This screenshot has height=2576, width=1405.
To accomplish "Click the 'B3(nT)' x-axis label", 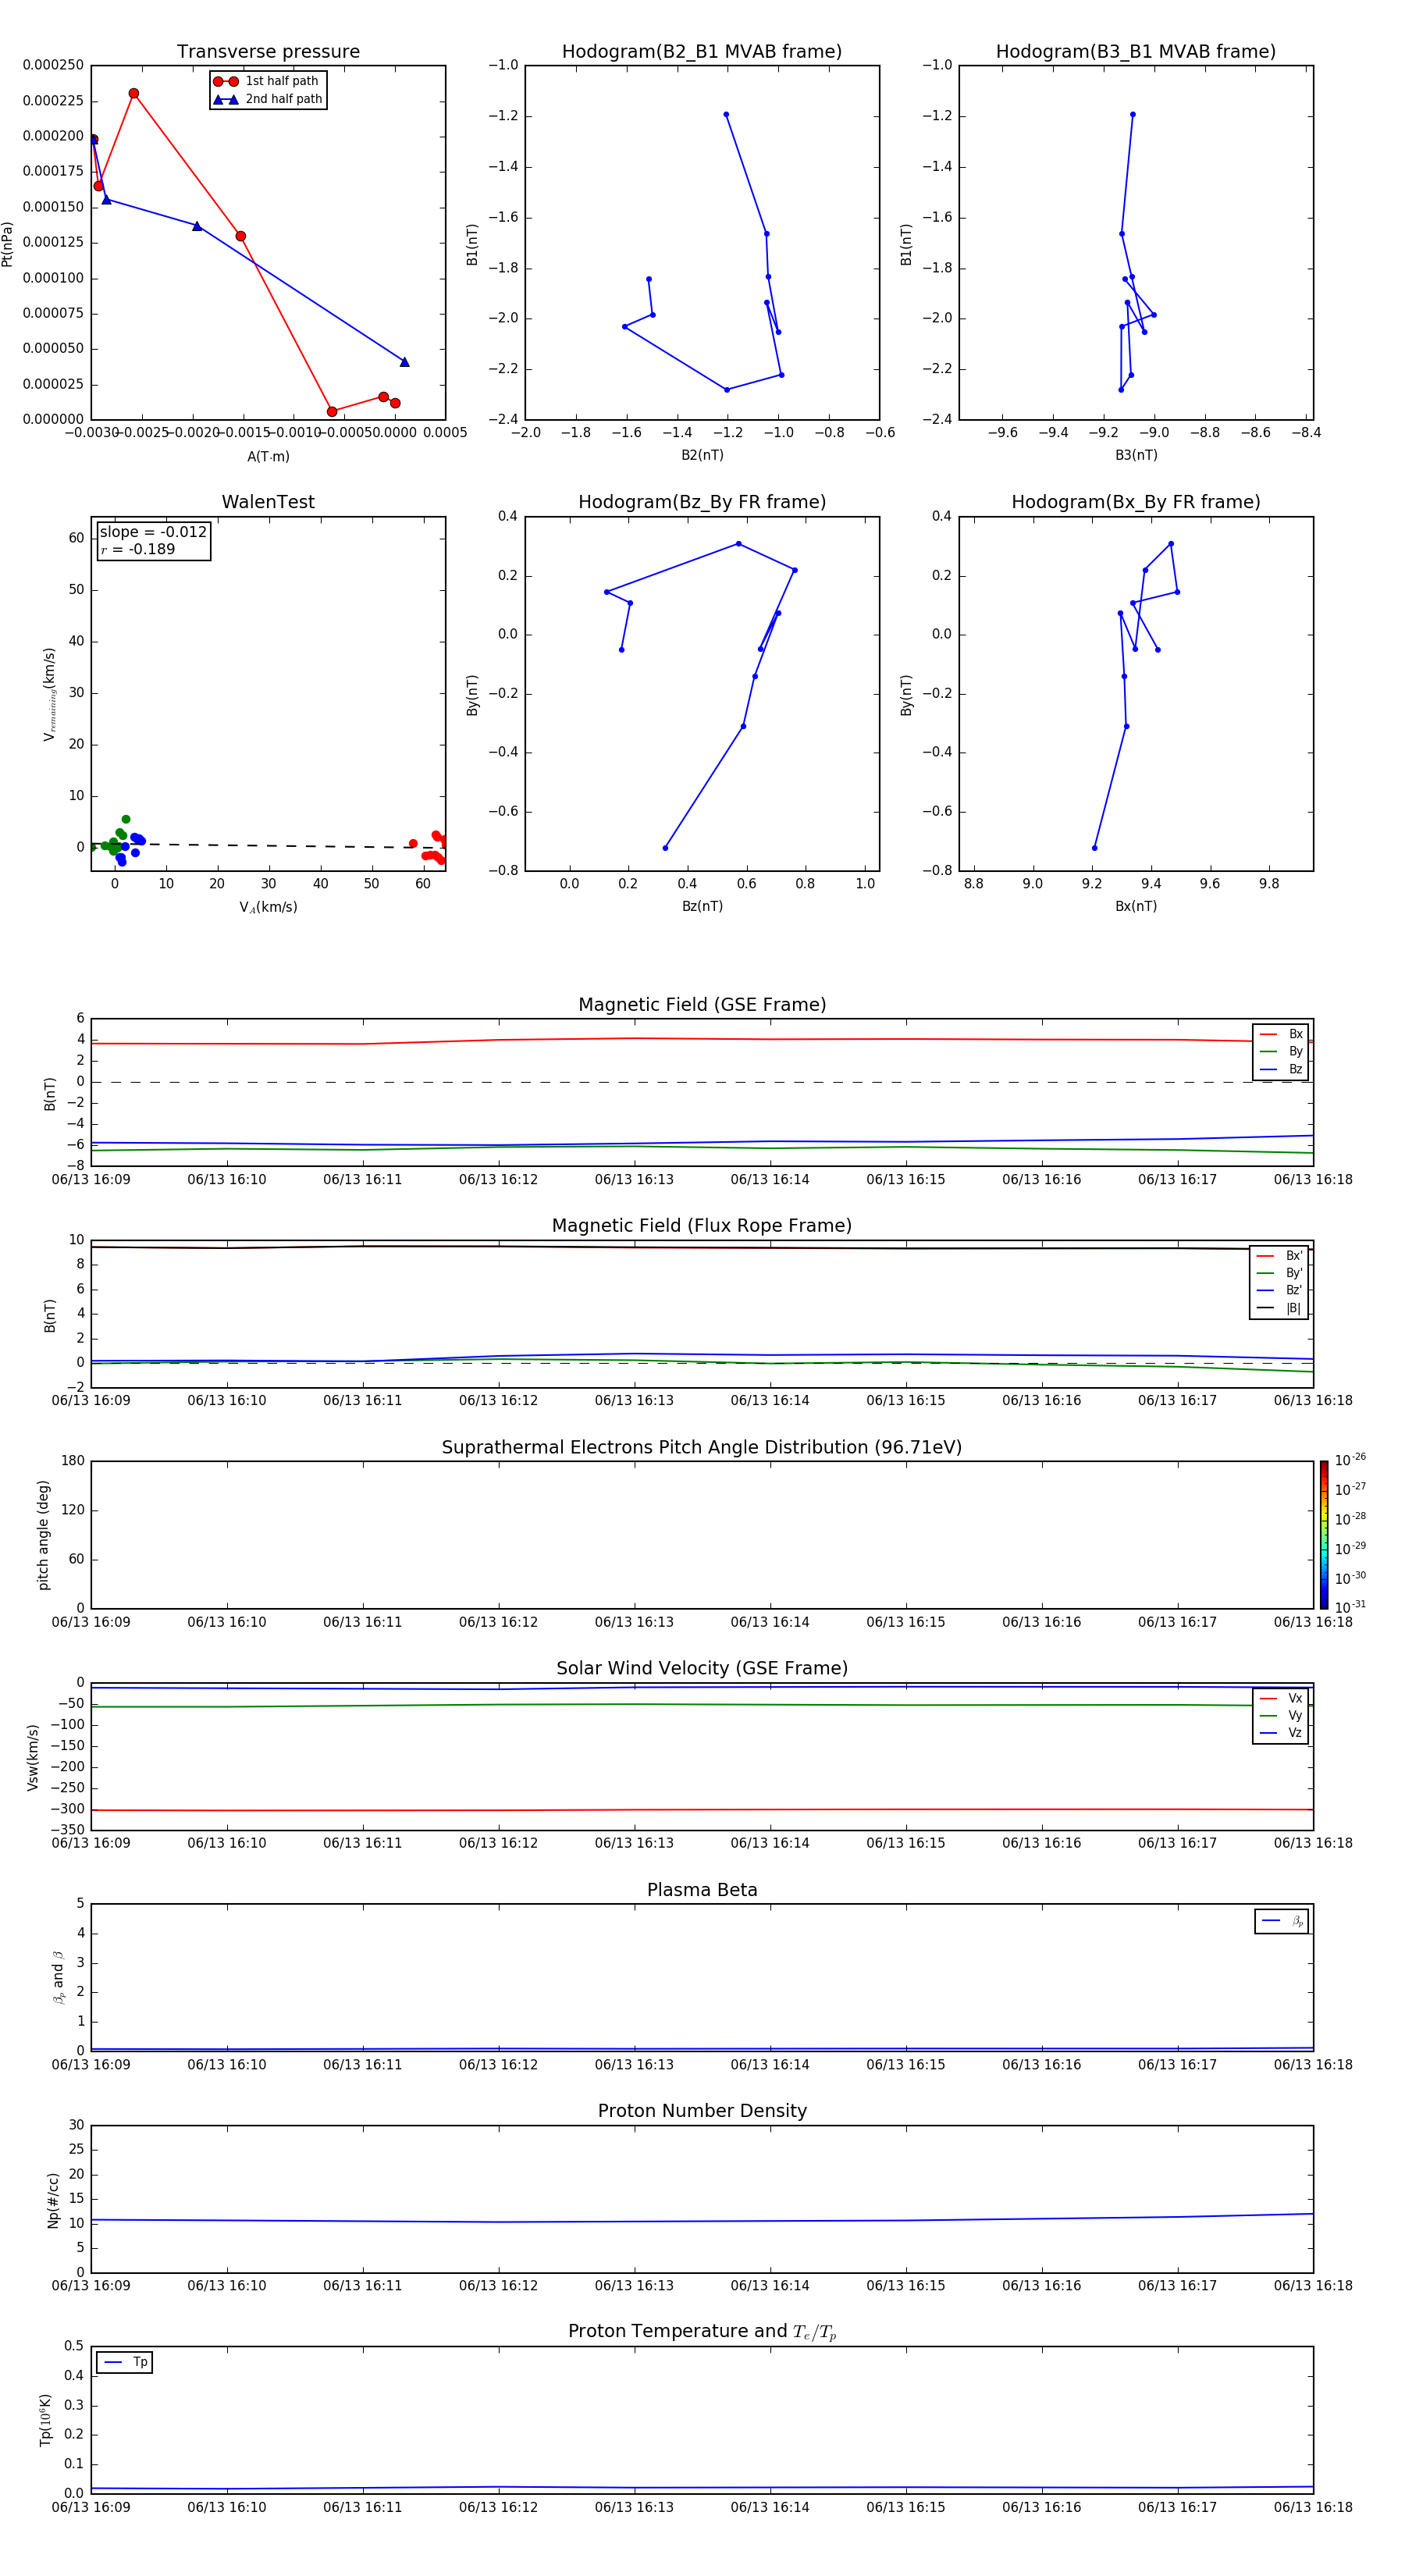I will pos(1136,455).
